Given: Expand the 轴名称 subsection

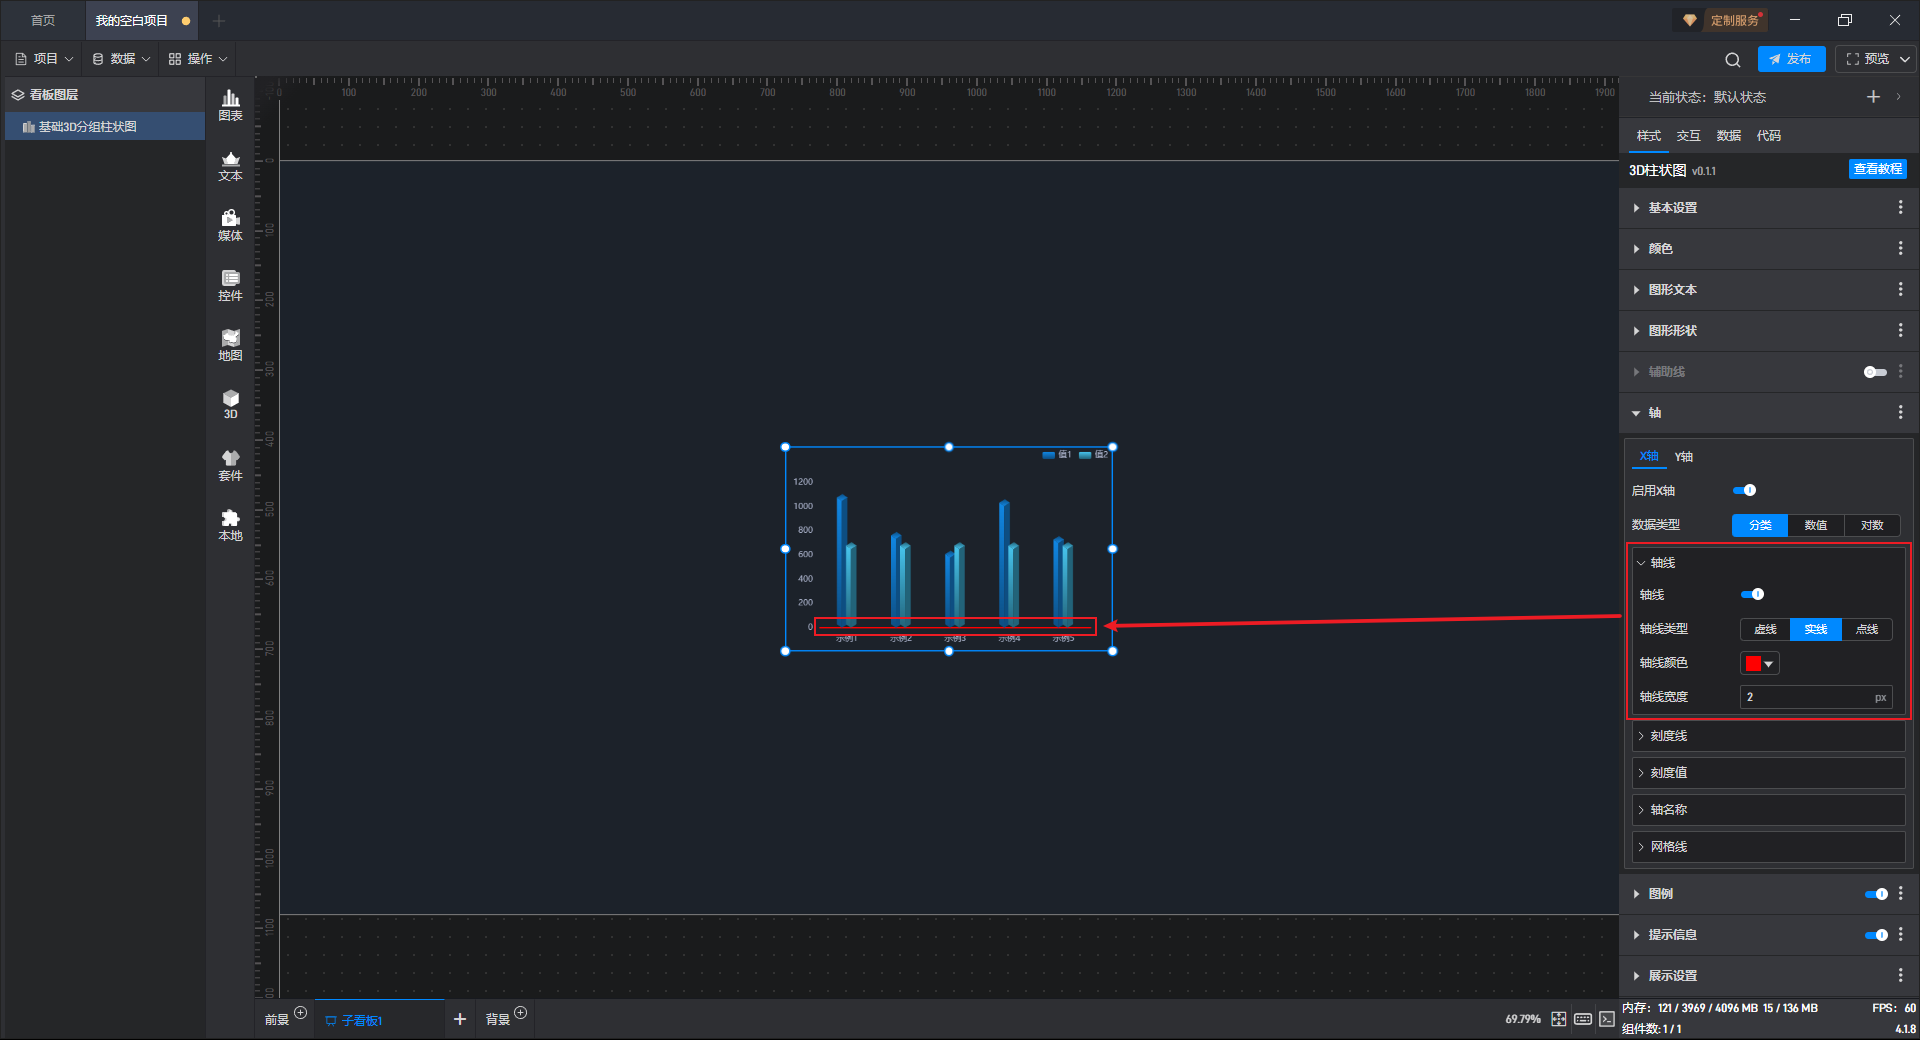Looking at the screenshot, I should [x=1768, y=810].
